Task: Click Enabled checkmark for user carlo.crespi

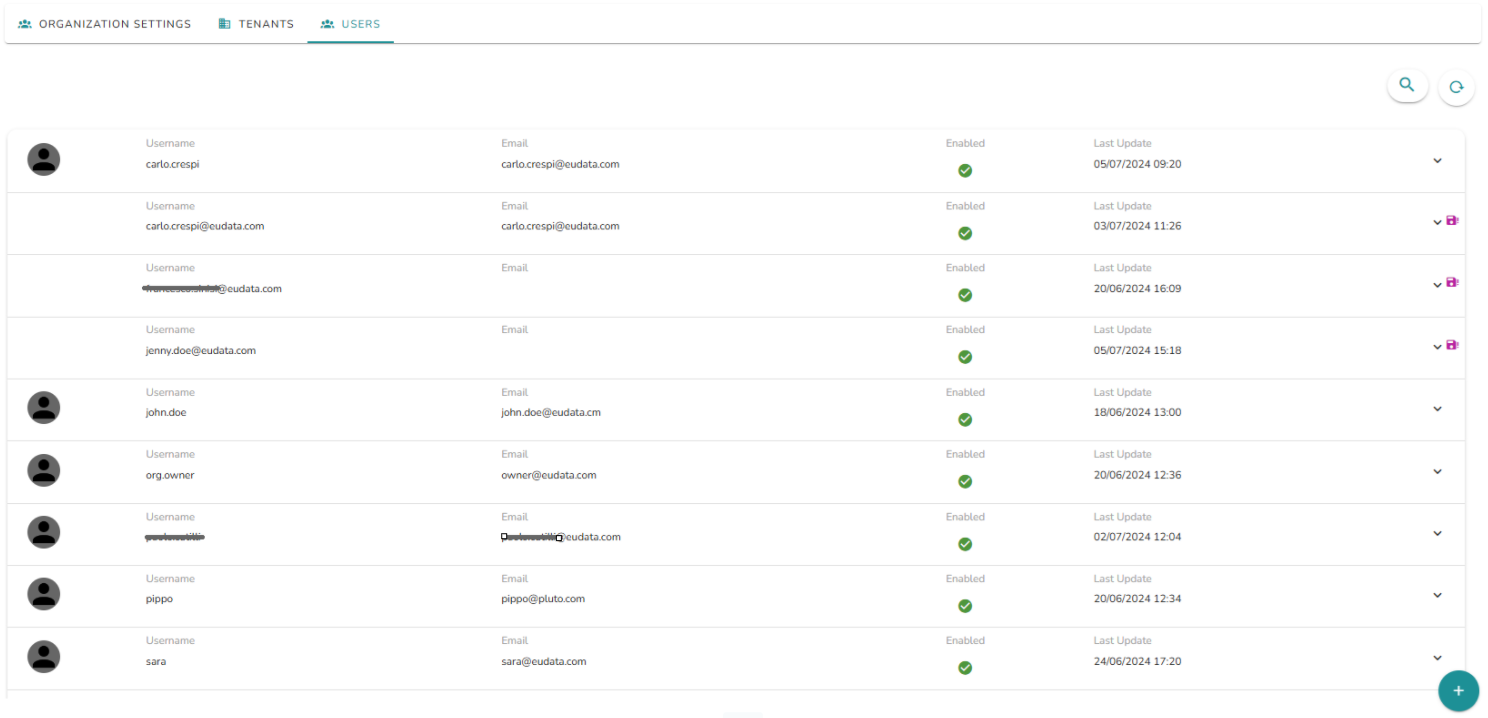Action: click(x=965, y=171)
